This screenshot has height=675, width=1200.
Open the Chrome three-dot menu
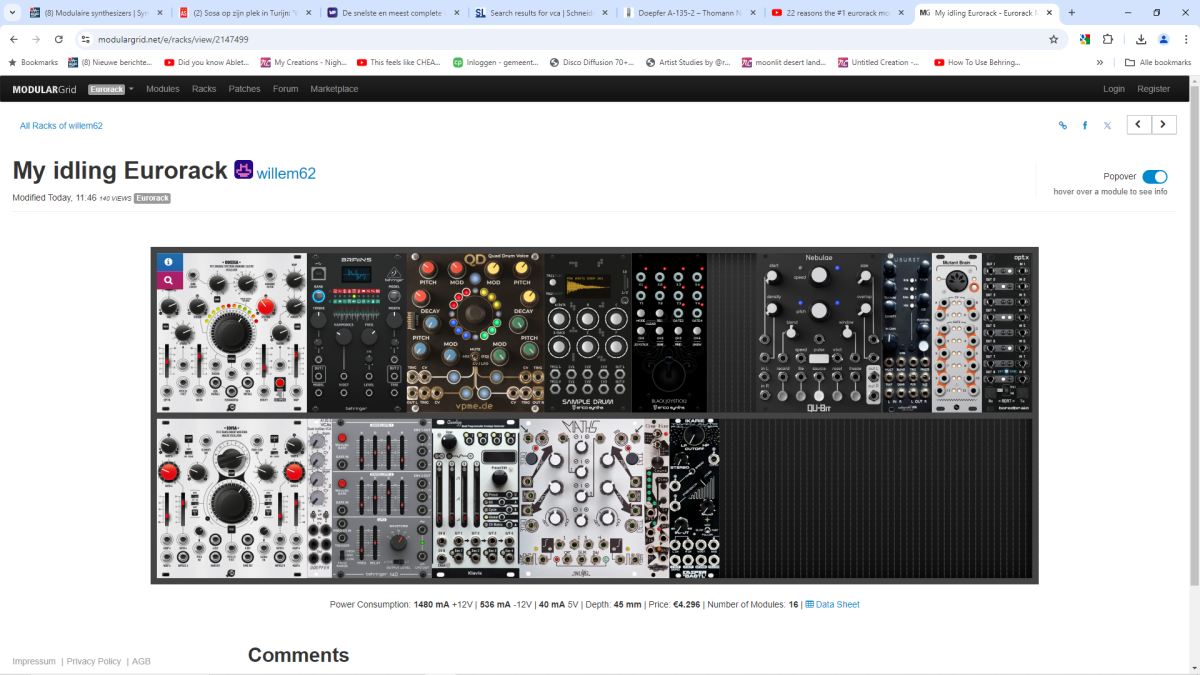(x=1186, y=39)
